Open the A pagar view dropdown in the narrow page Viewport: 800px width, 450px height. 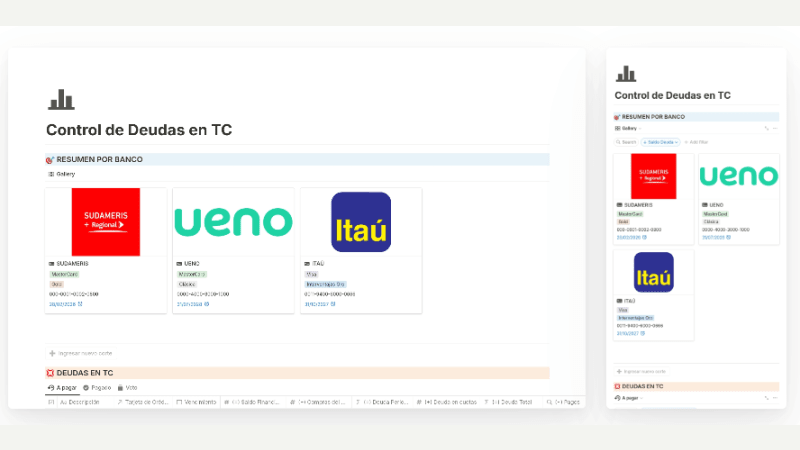pyautogui.click(x=629, y=398)
